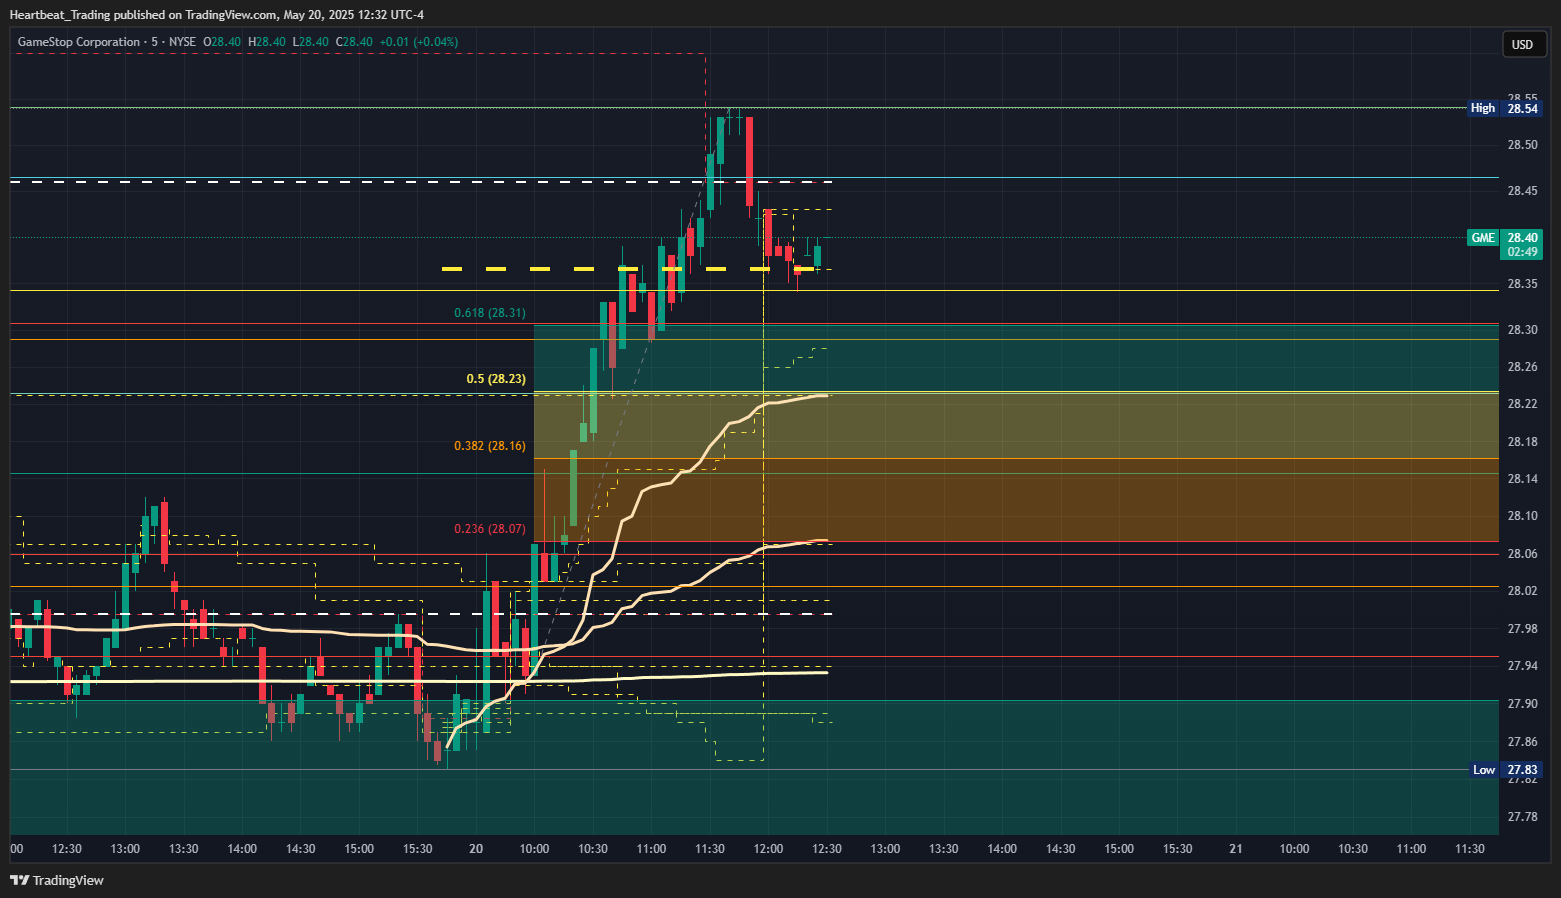
Task: Click the 28.18 price axis label
Action: 1522,442
